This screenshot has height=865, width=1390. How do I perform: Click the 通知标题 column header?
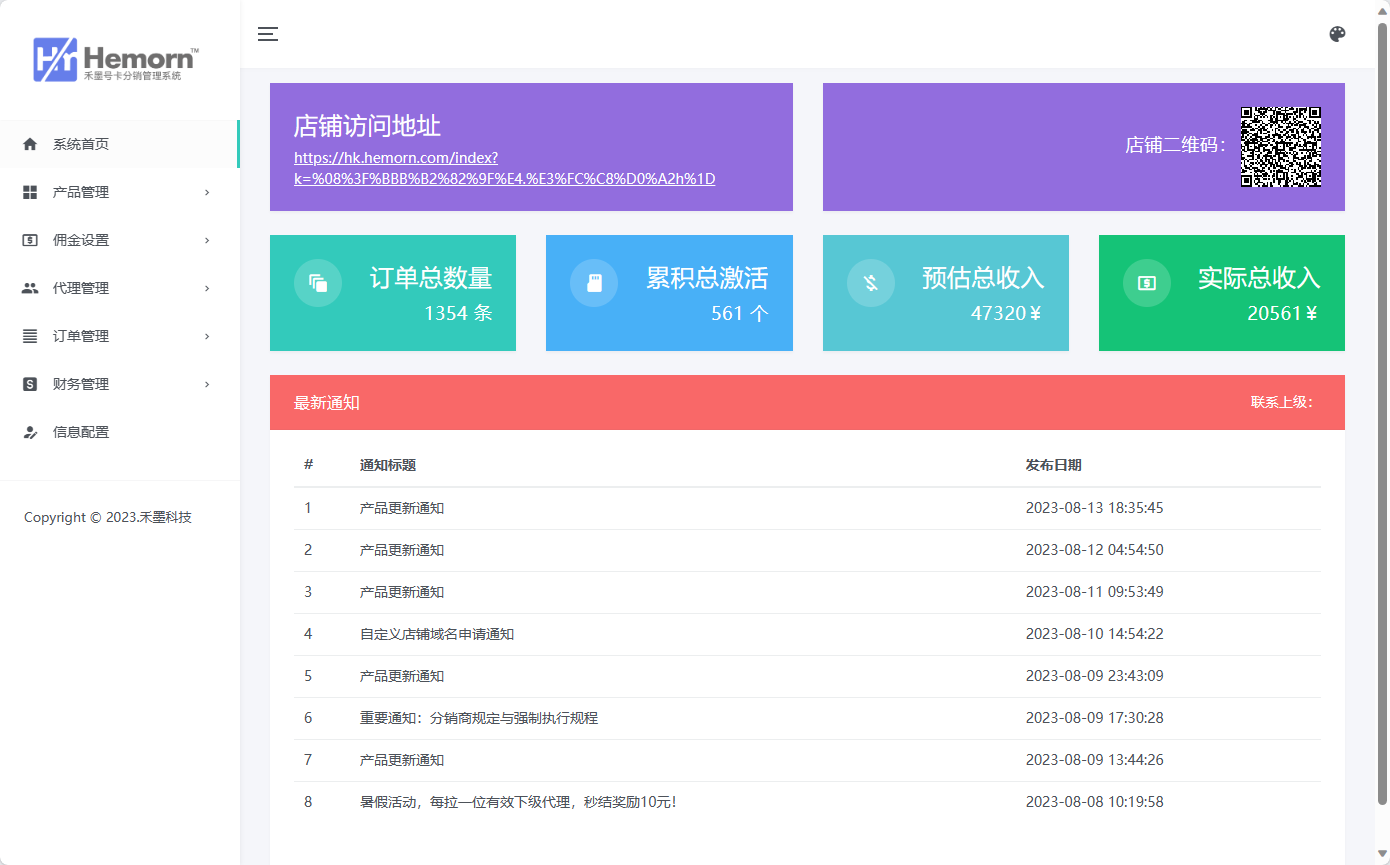click(388, 465)
